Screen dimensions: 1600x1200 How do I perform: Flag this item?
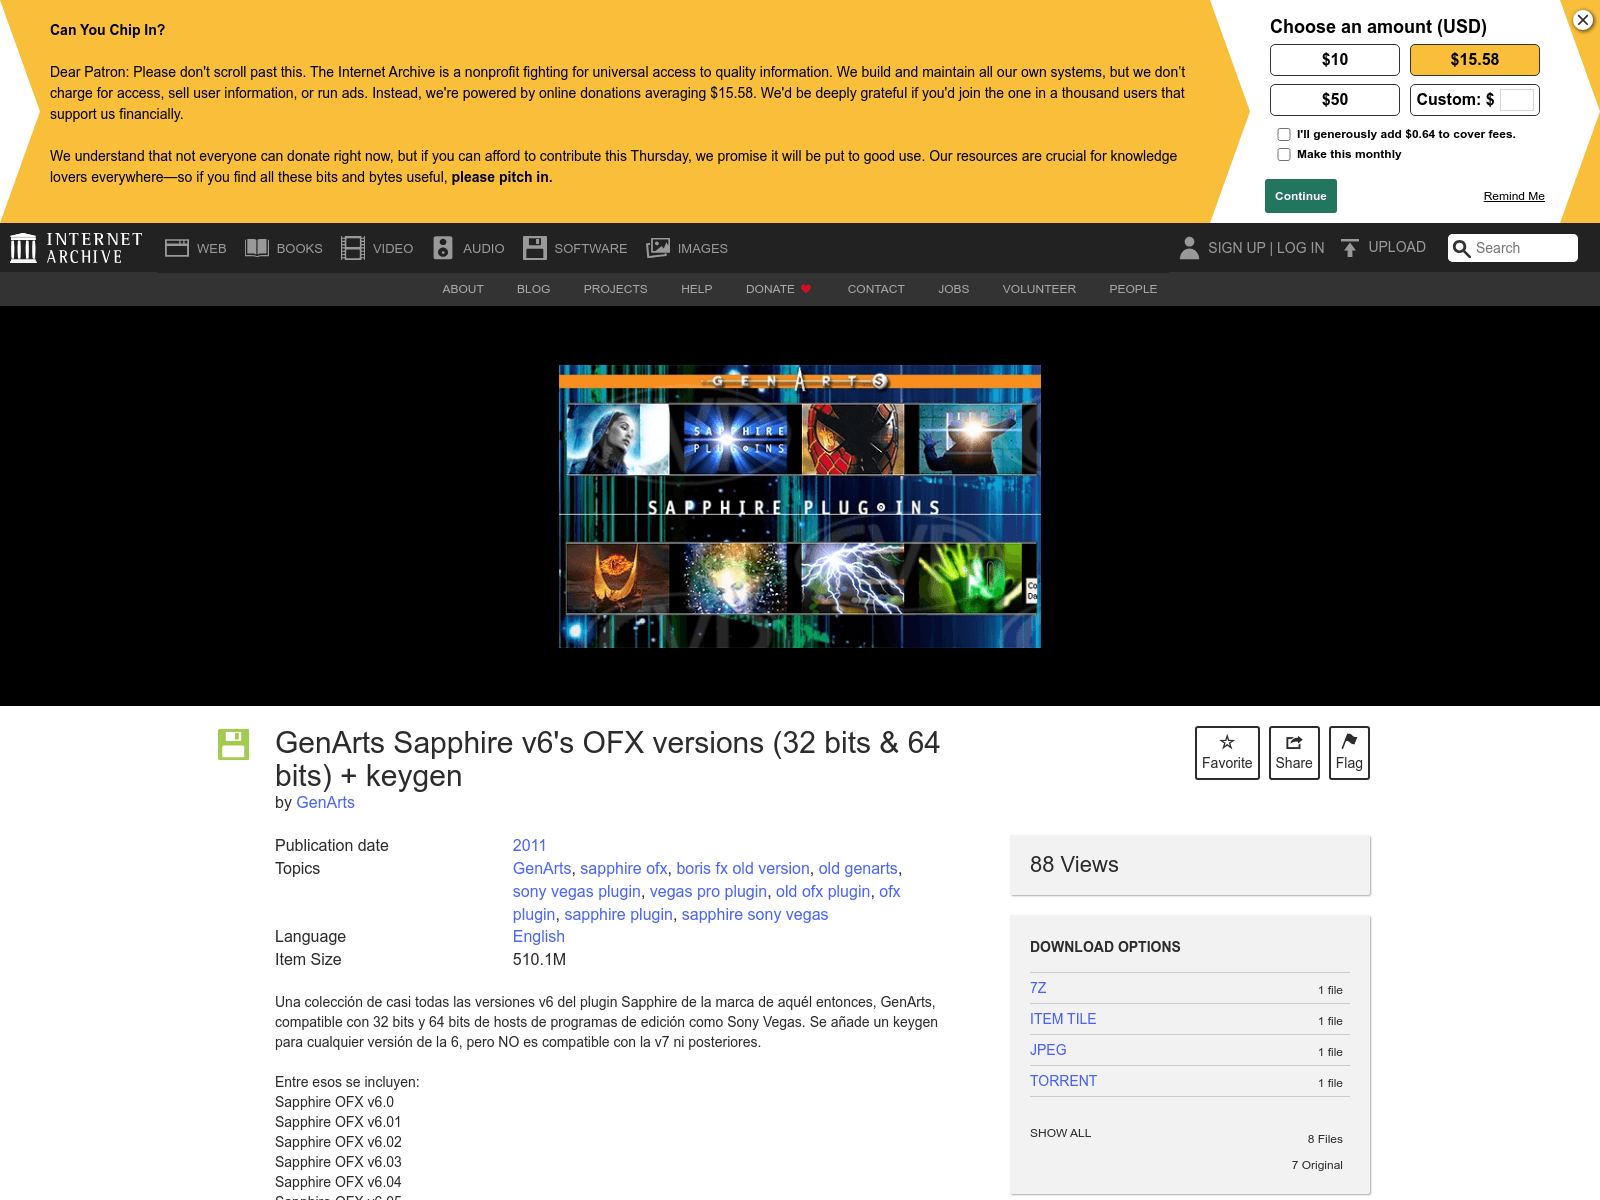pyautogui.click(x=1349, y=753)
